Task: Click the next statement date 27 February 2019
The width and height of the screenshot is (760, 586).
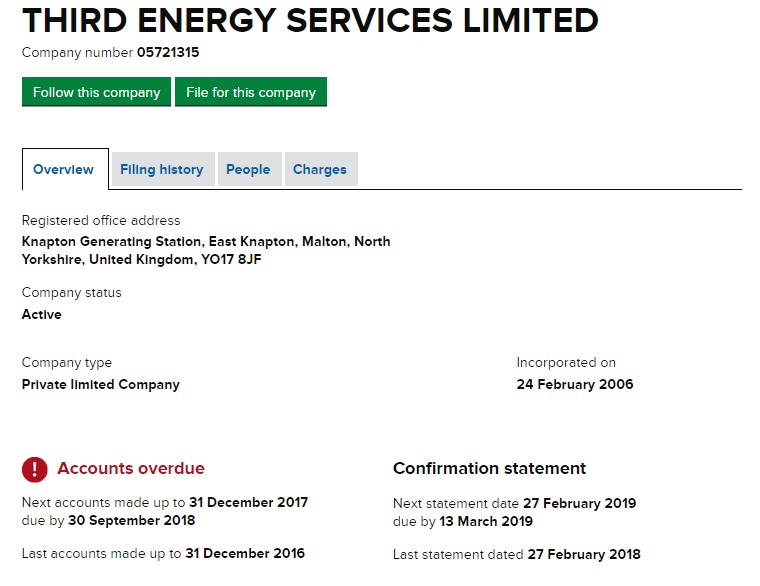Action: (579, 503)
